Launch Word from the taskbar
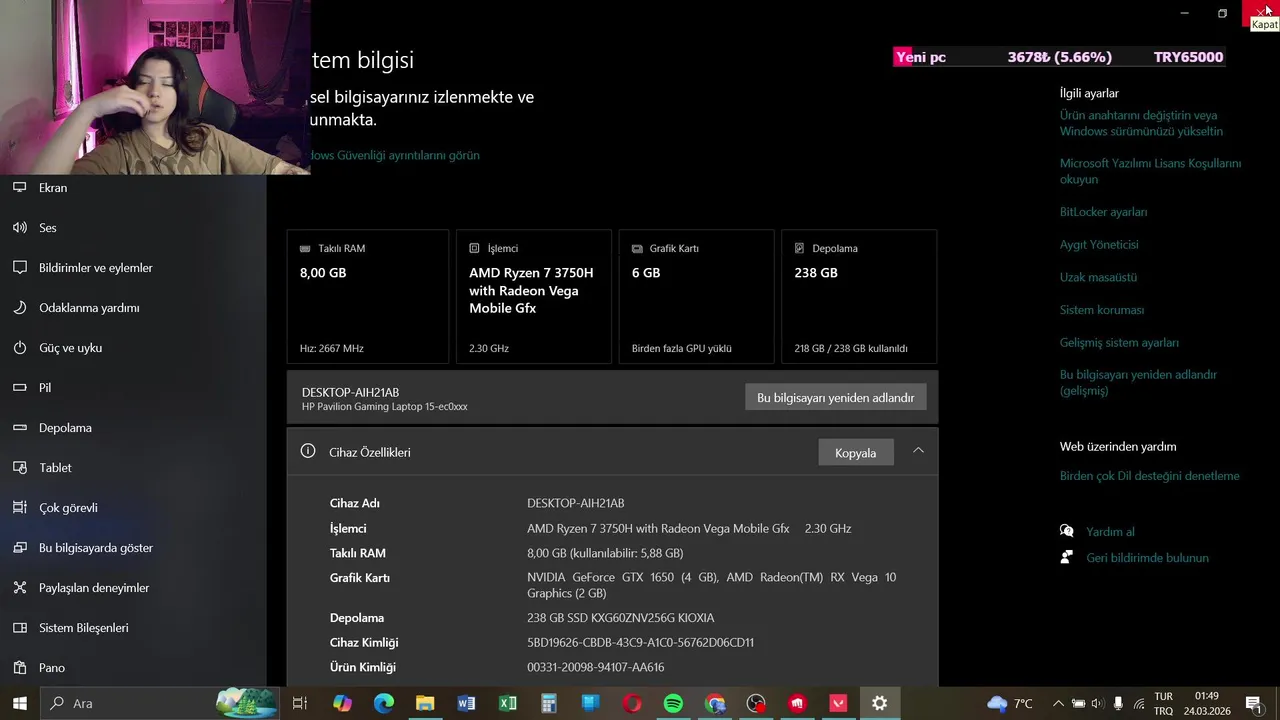 (x=466, y=703)
